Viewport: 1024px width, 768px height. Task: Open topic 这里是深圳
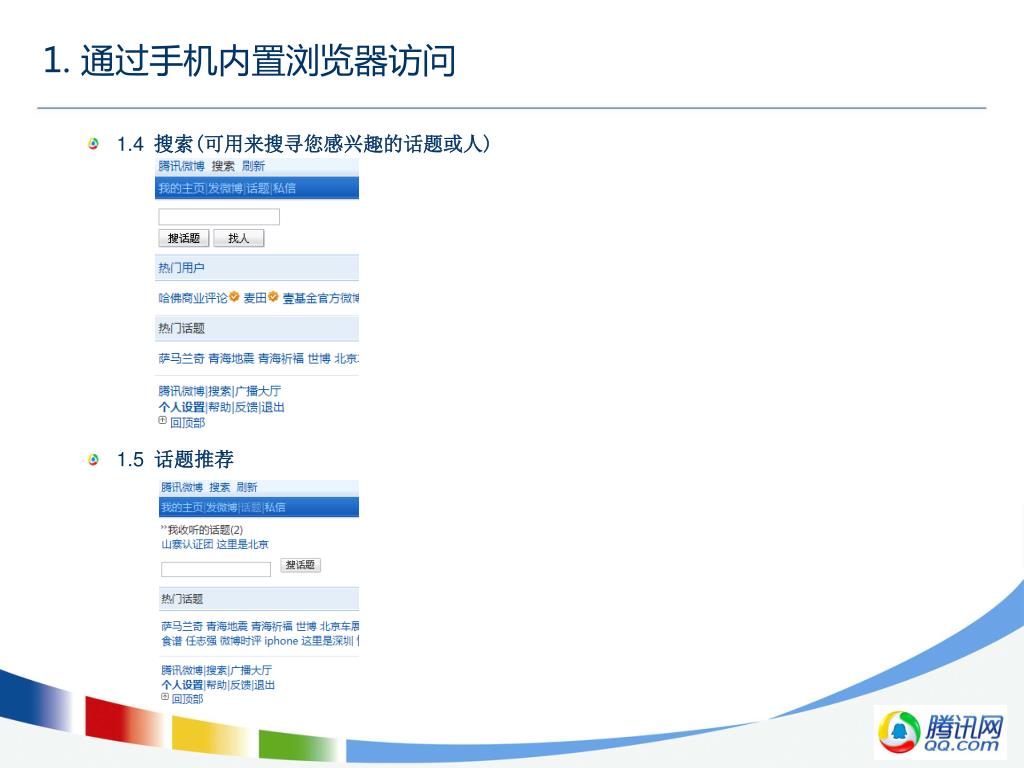point(327,641)
